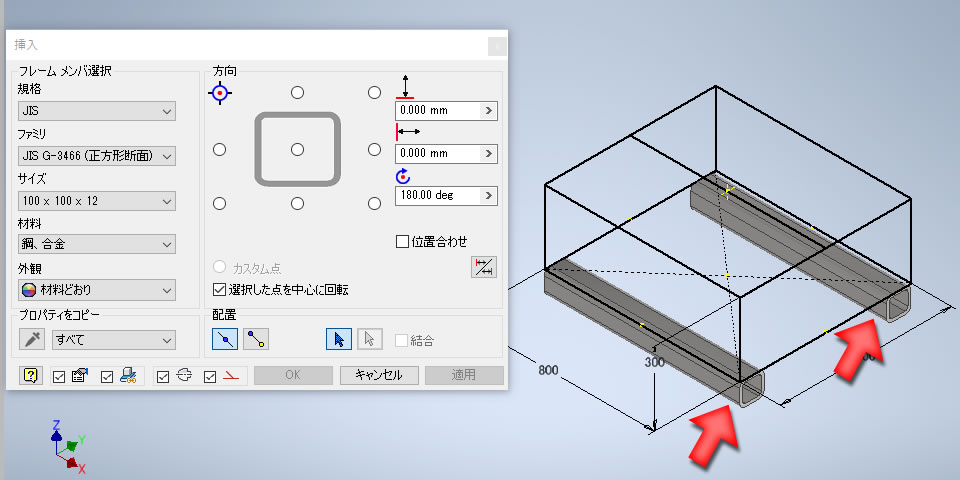The image size is (960, 480).
Task: Activate the blue arrow selection mode icon
Action: [339, 339]
